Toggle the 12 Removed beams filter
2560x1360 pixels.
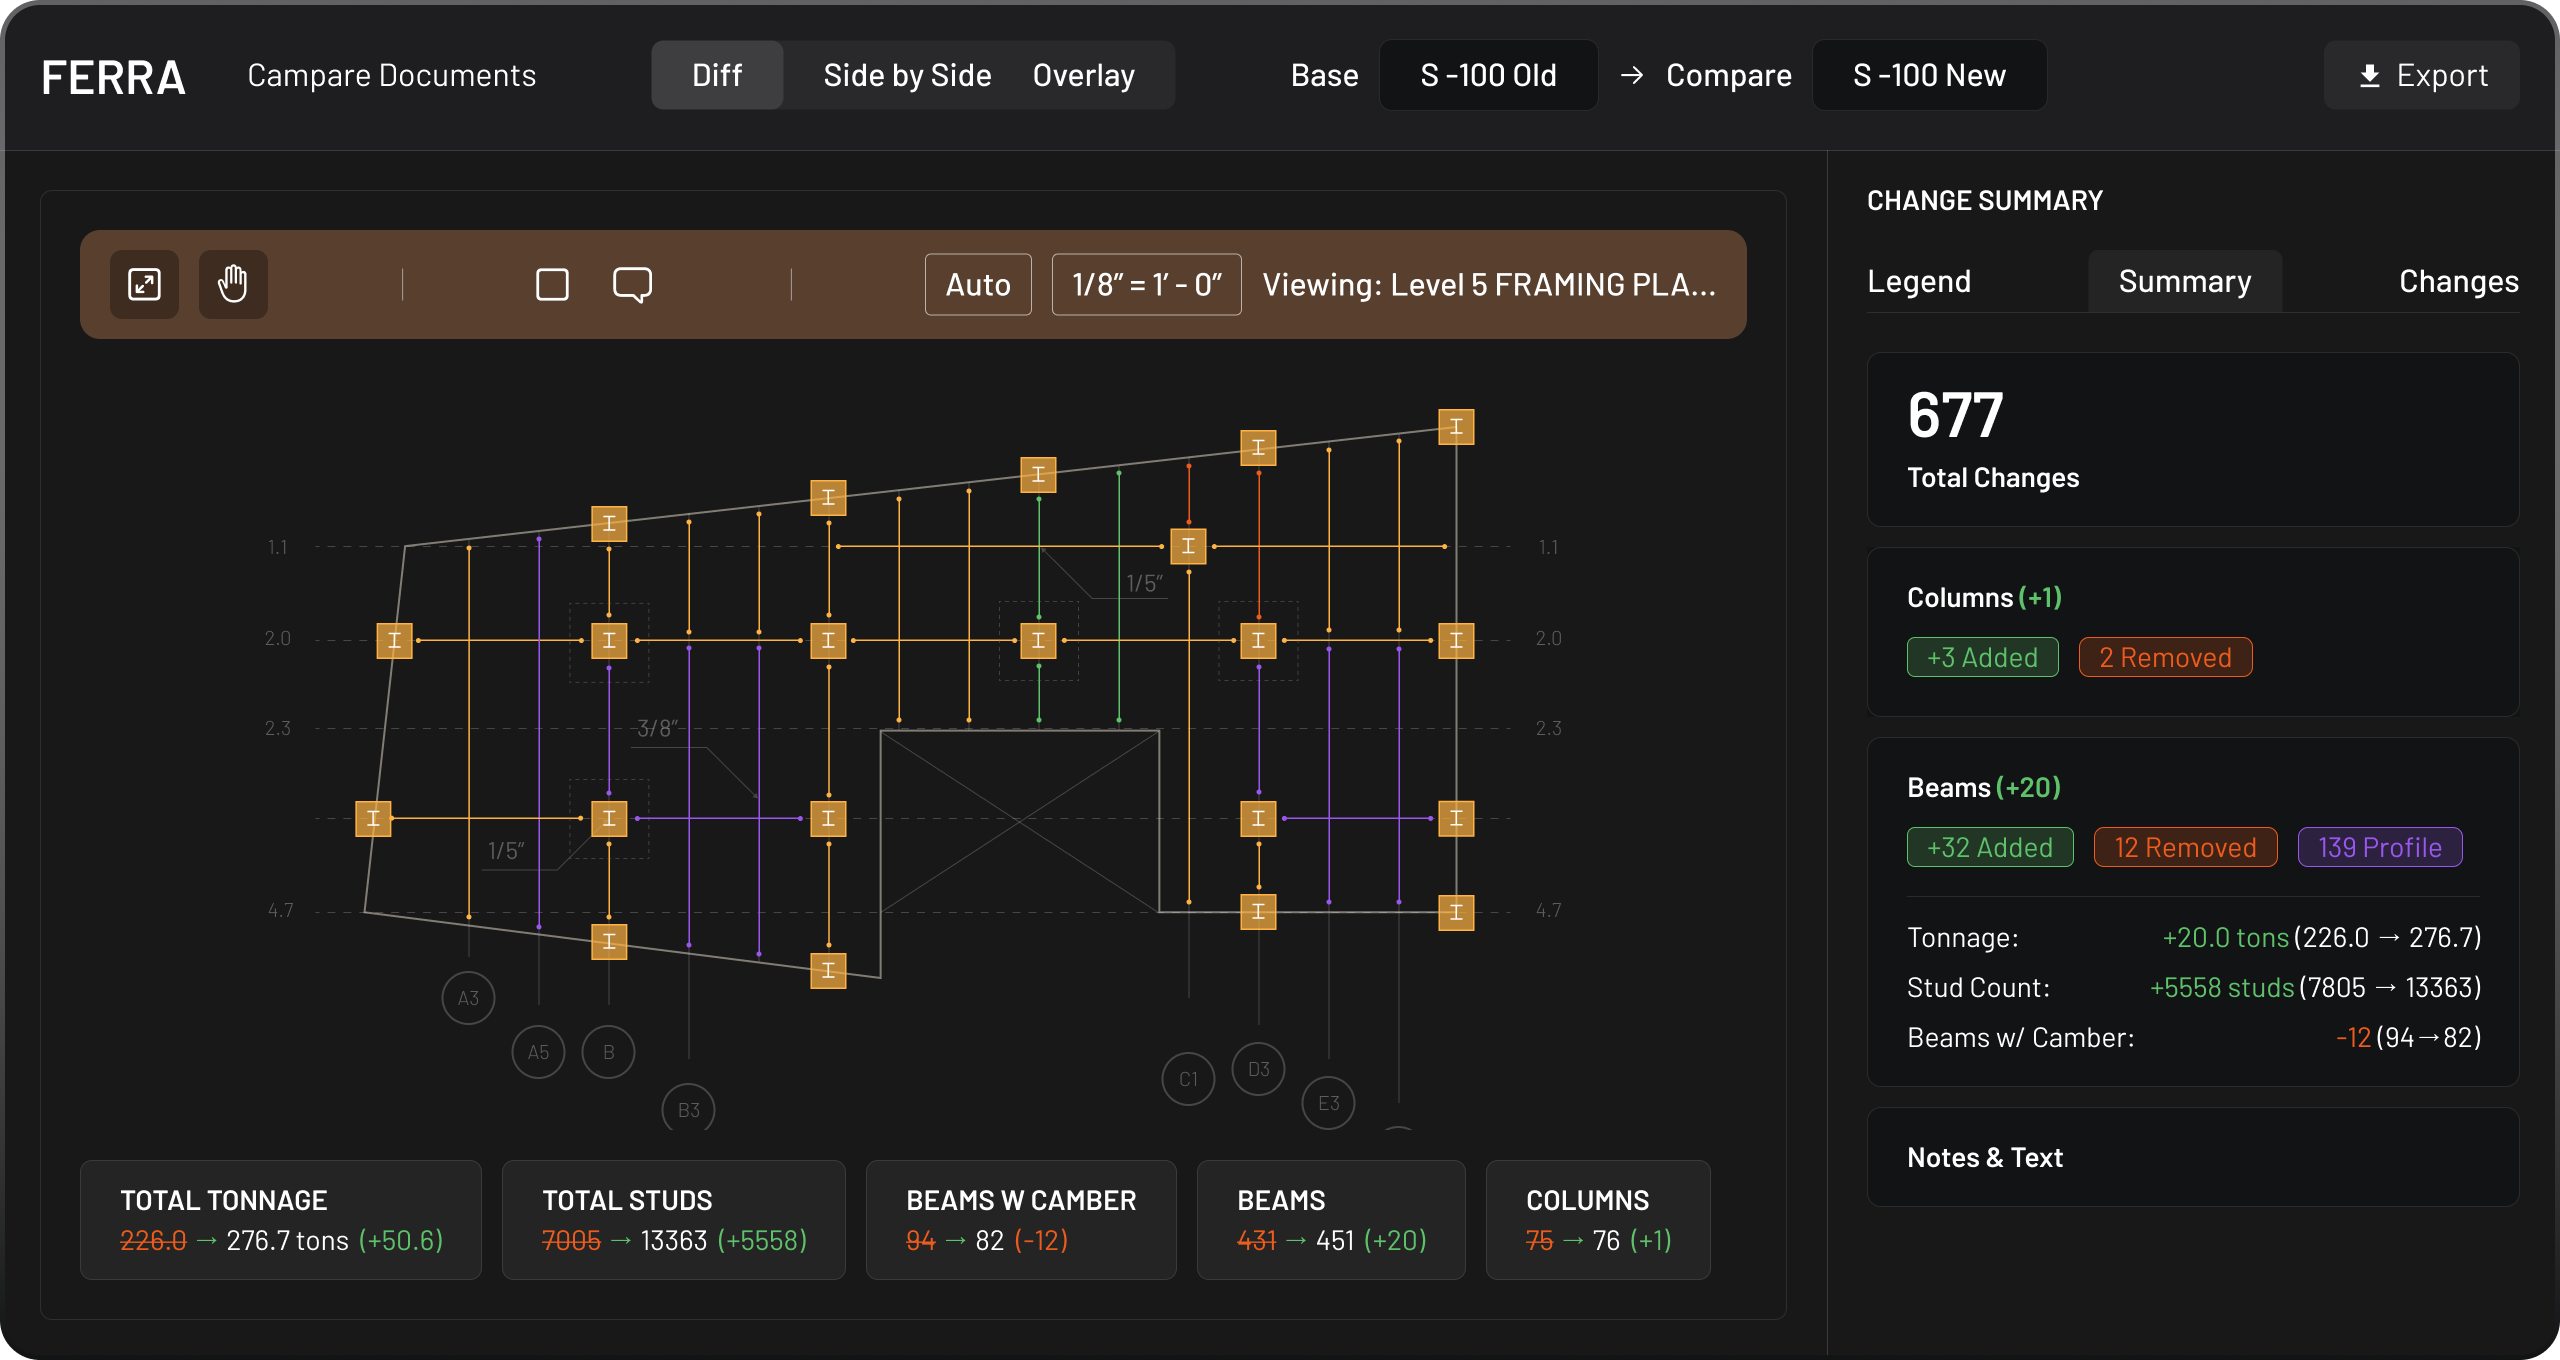tap(2185, 847)
